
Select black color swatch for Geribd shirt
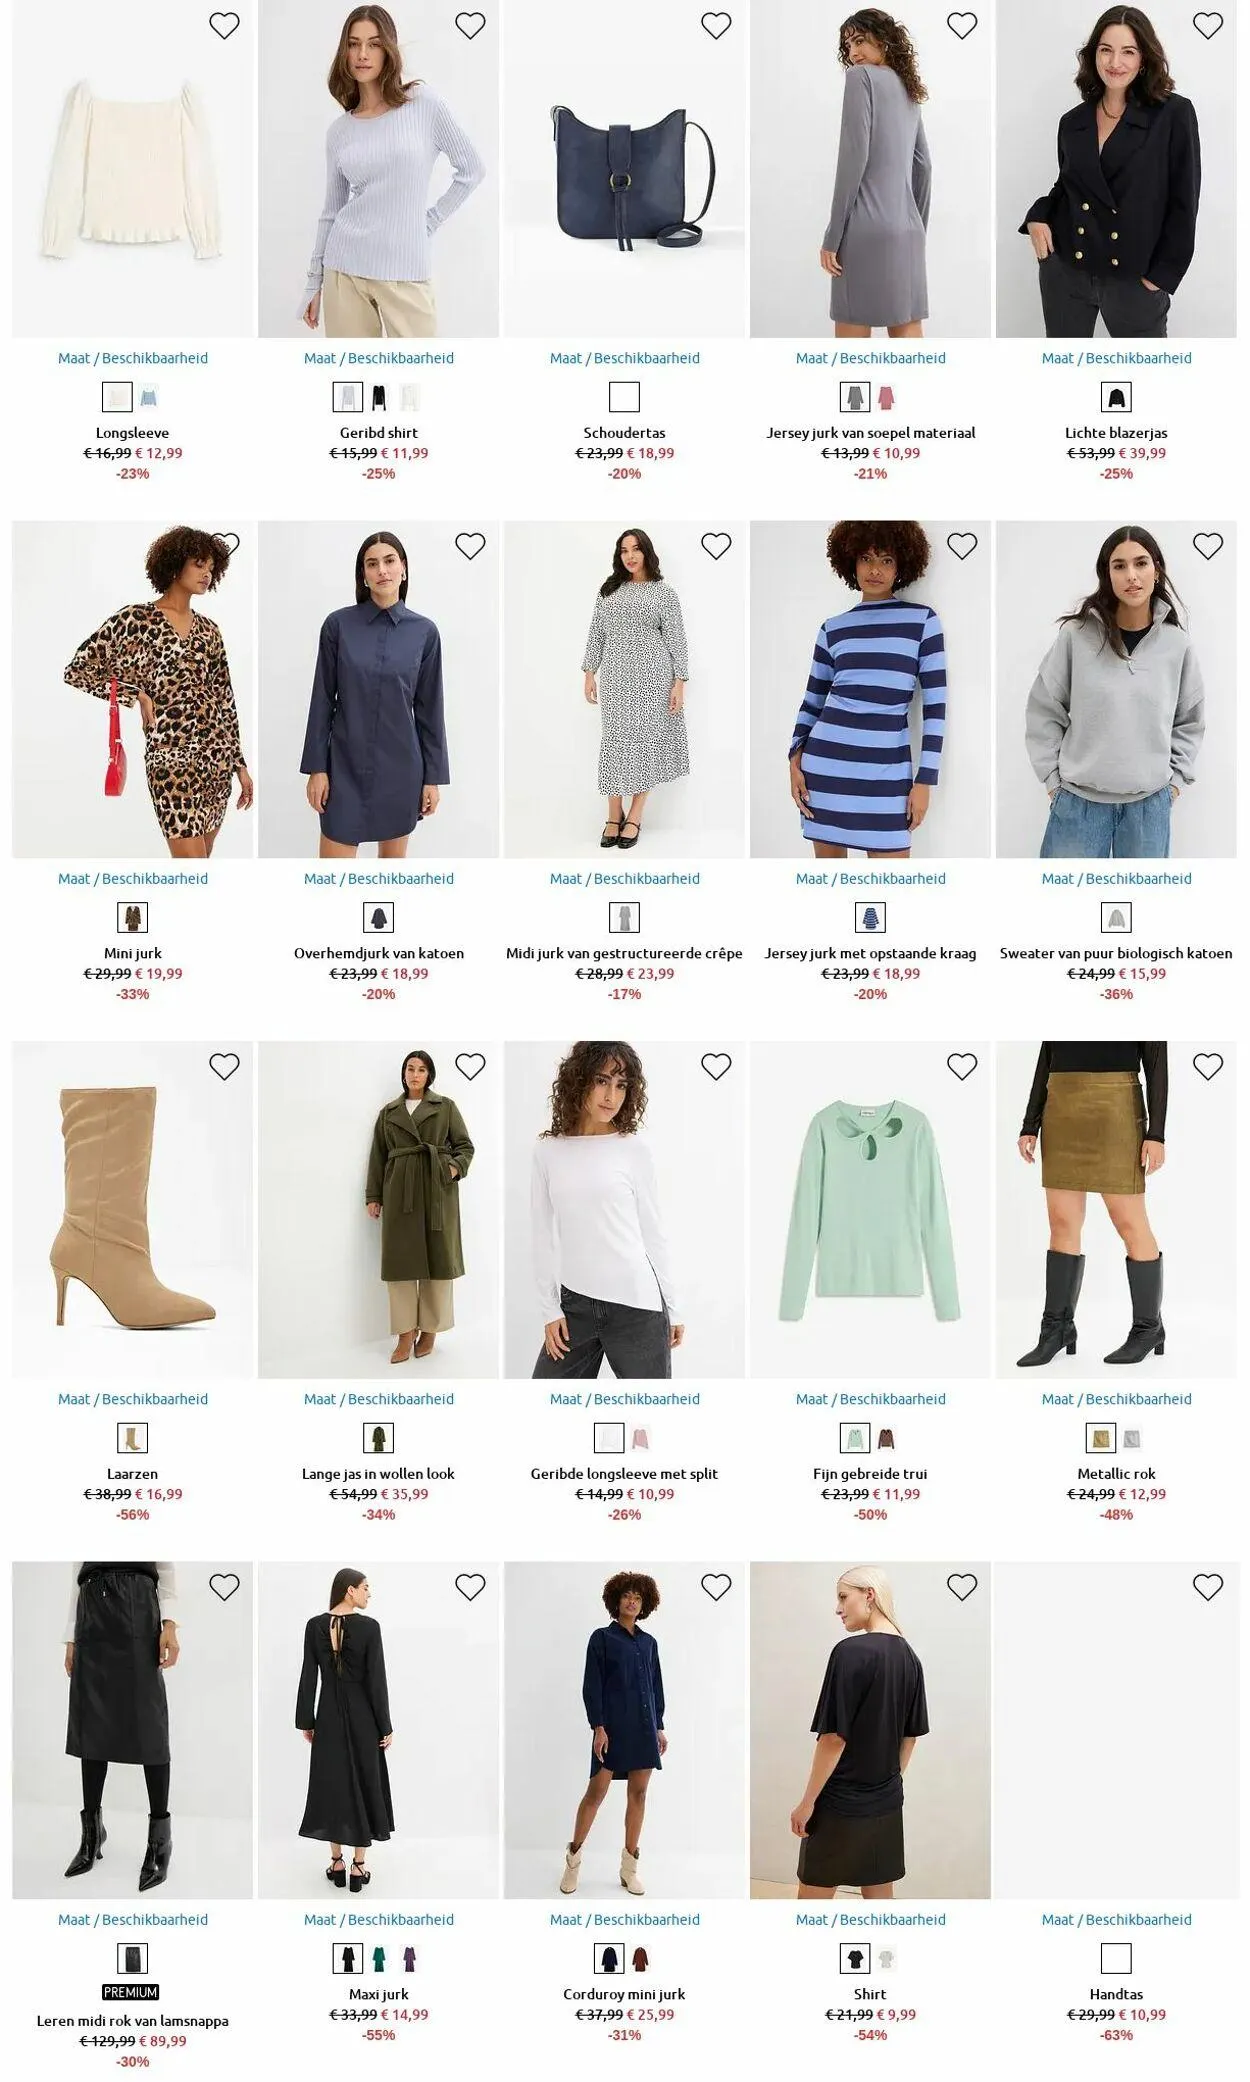(x=379, y=398)
